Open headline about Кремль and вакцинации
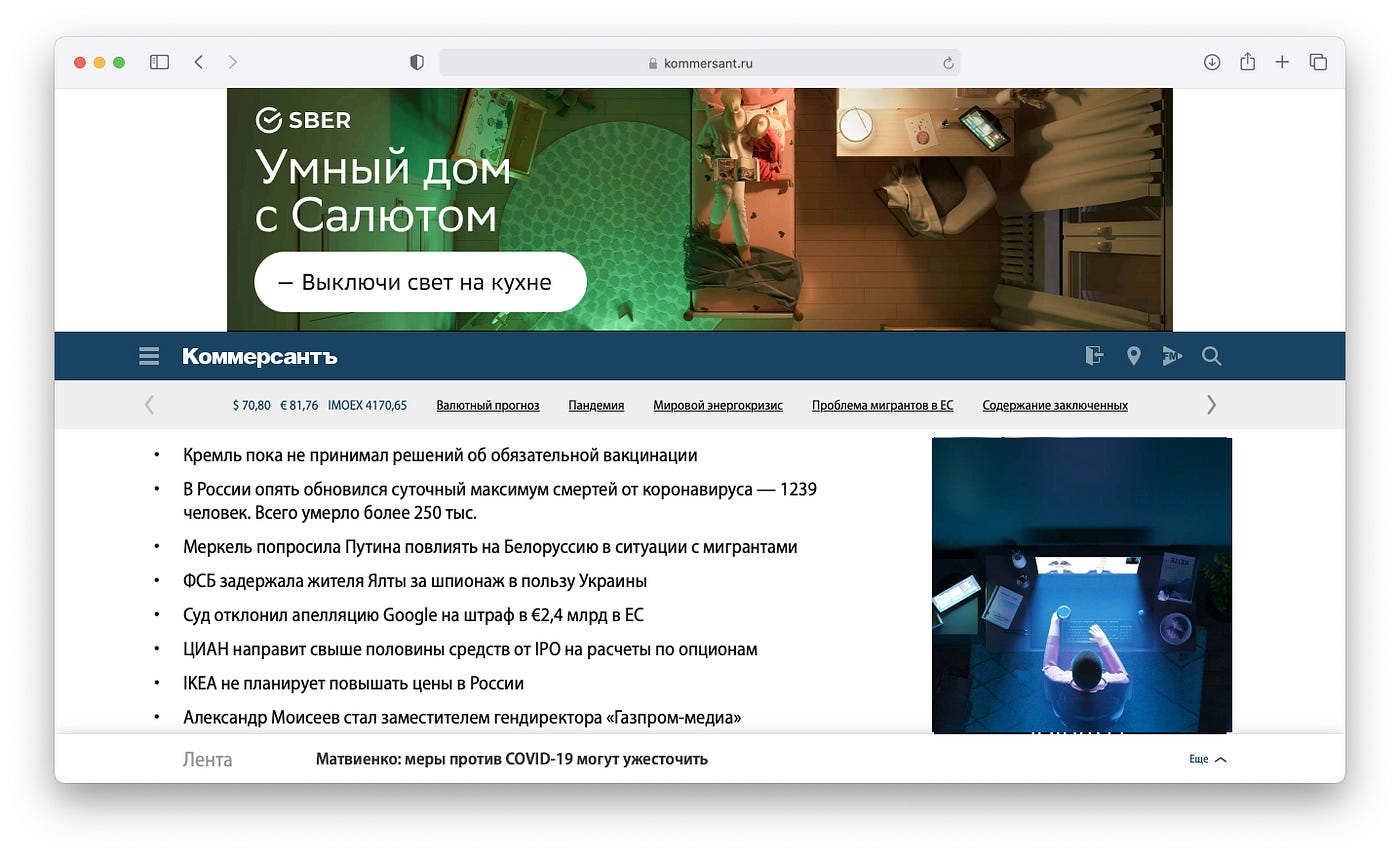The width and height of the screenshot is (1400, 867). click(x=440, y=455)
